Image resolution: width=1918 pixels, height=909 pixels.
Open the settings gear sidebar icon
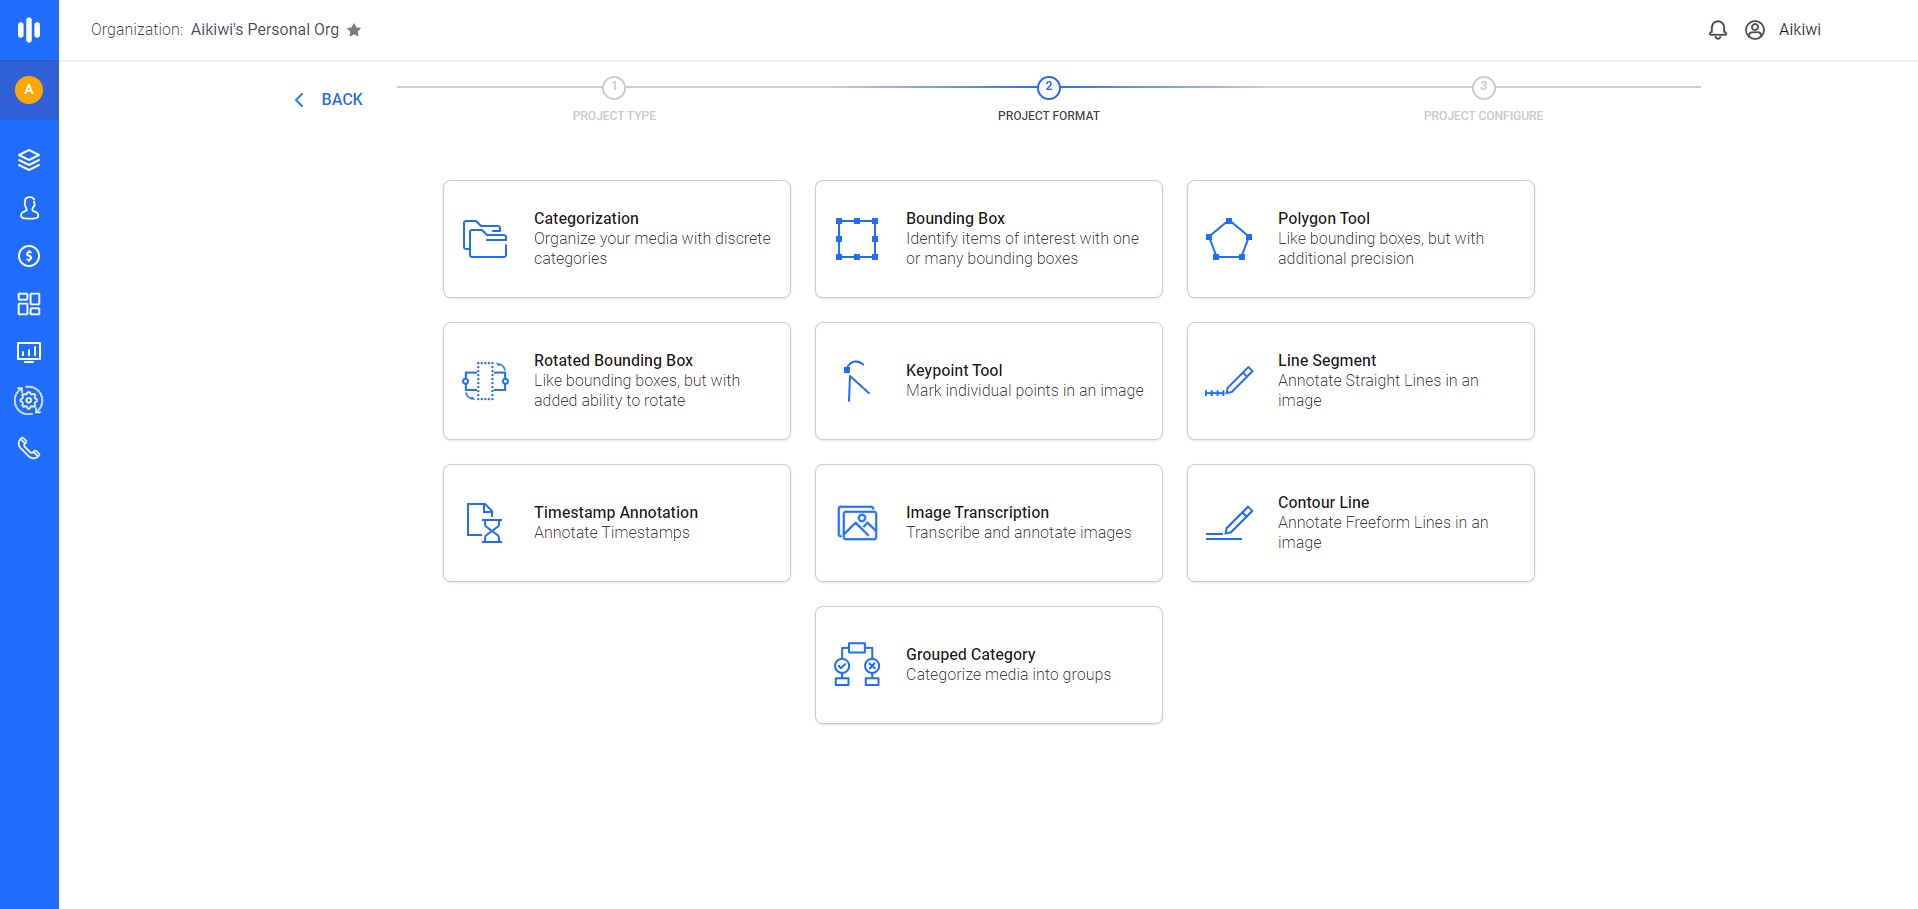29,400
